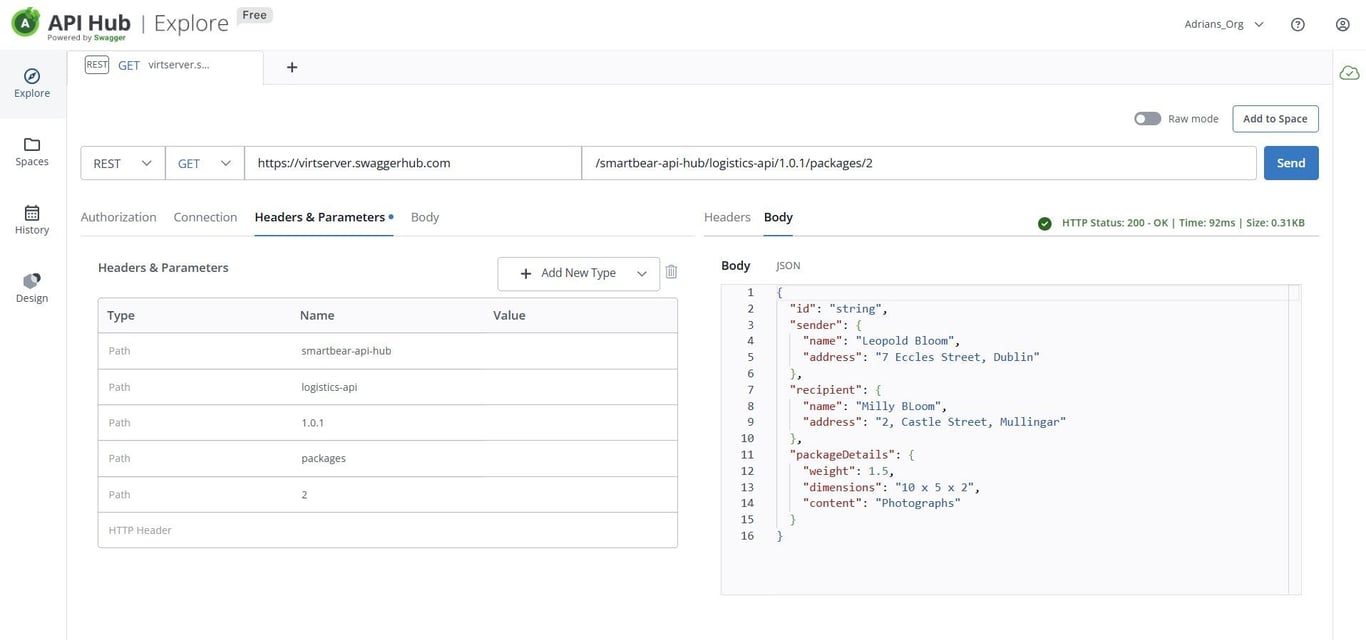
Task: Open the Spaces folder icon
Action: click(32, 144)
